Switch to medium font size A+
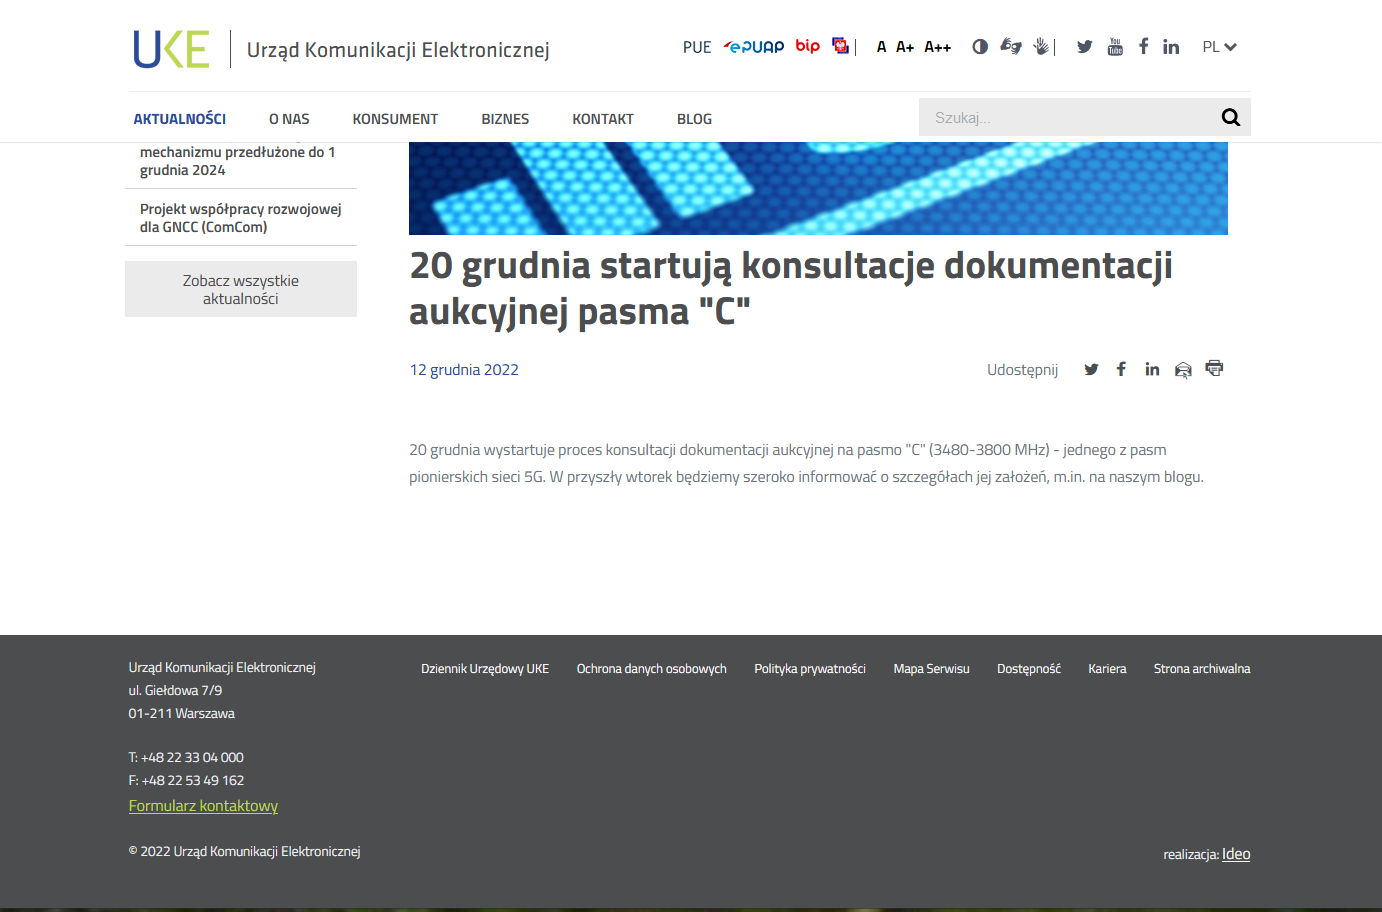 [x=905, y=47]
